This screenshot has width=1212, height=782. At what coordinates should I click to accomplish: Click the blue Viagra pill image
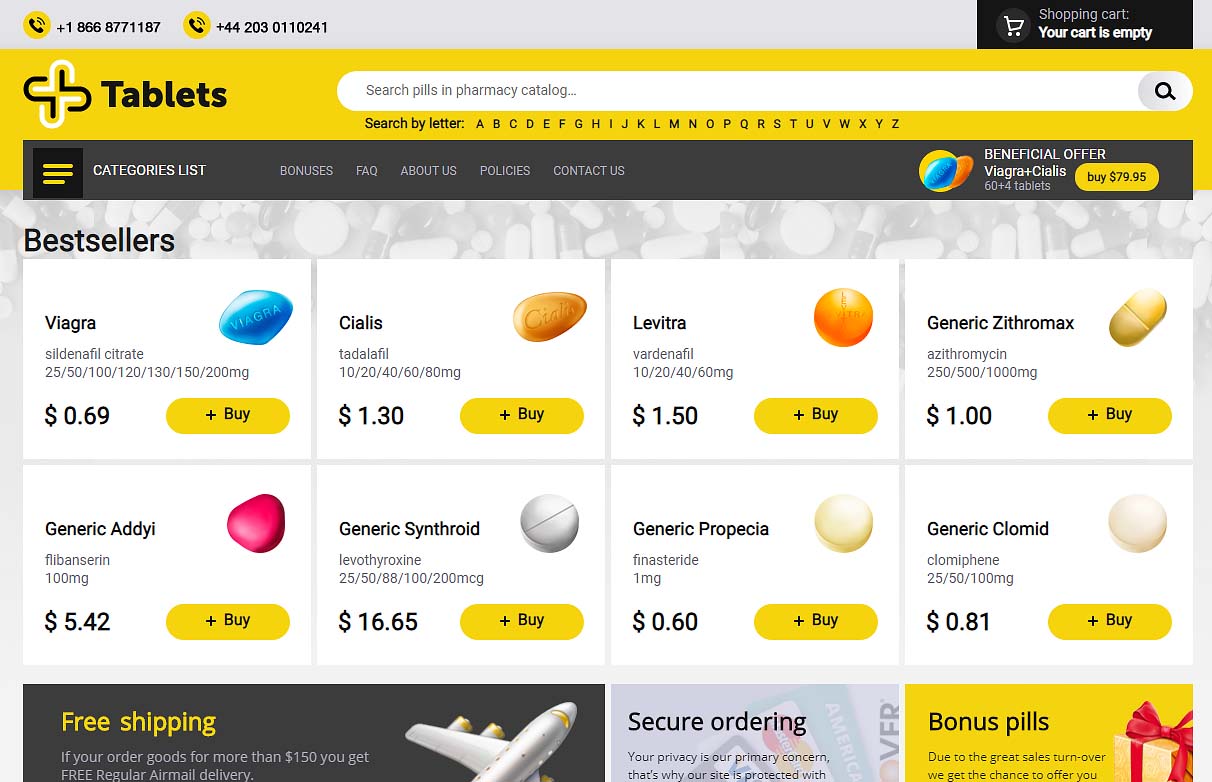[256, 317]
